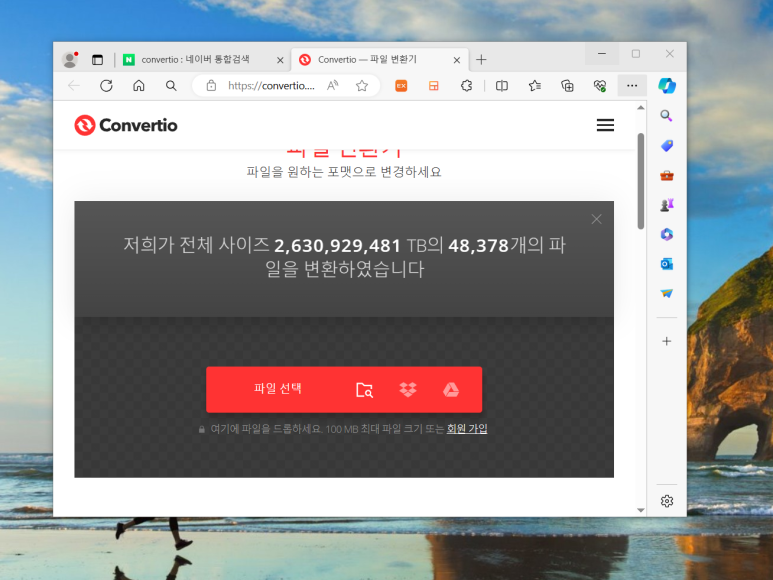Open Browser essentials heart icon

pos(600,86)
